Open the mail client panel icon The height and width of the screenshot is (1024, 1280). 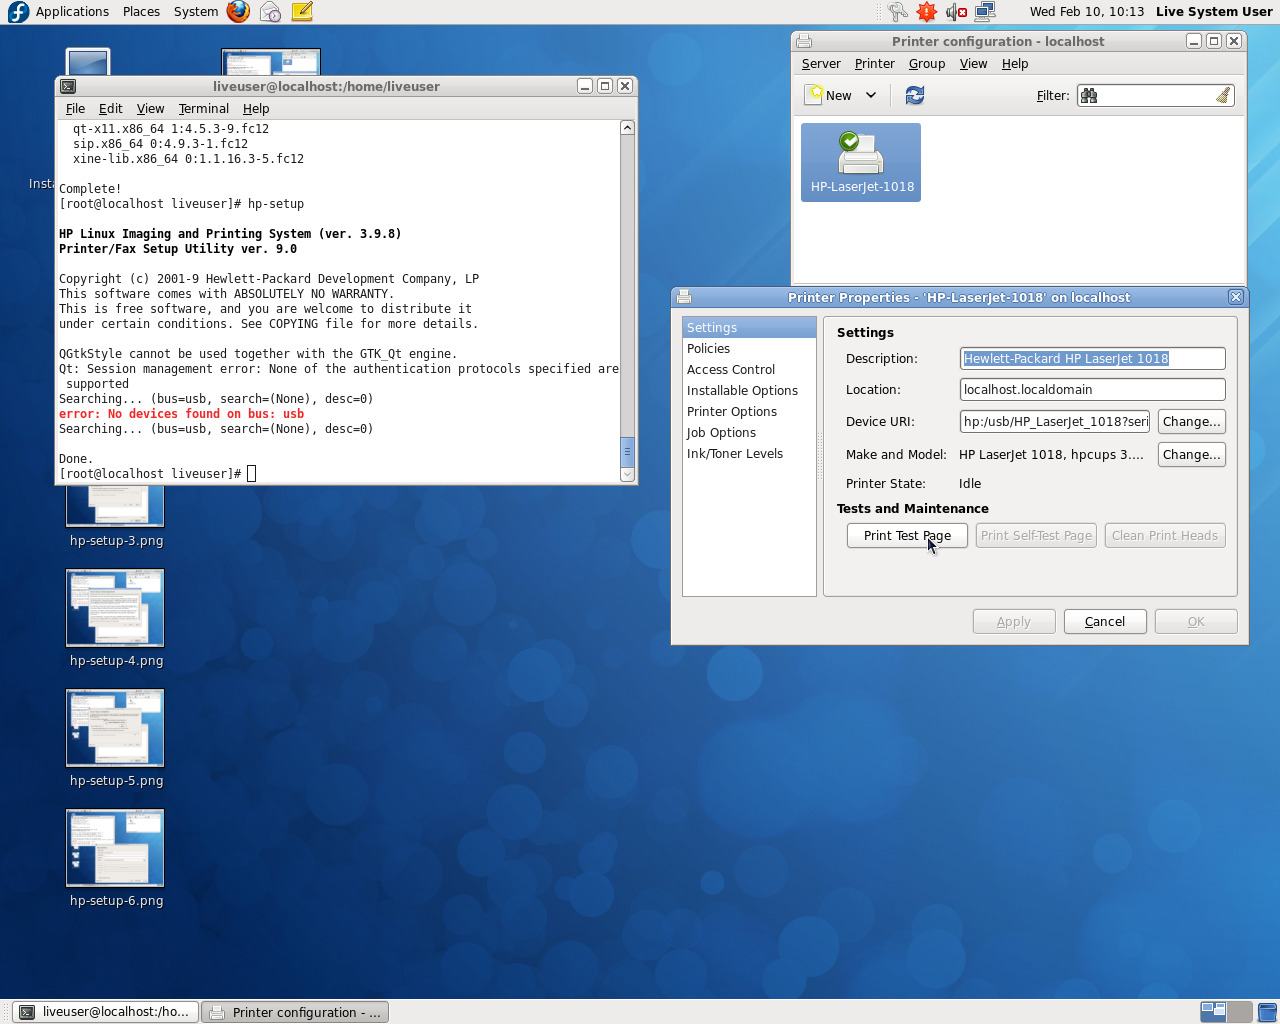point(270,12)
